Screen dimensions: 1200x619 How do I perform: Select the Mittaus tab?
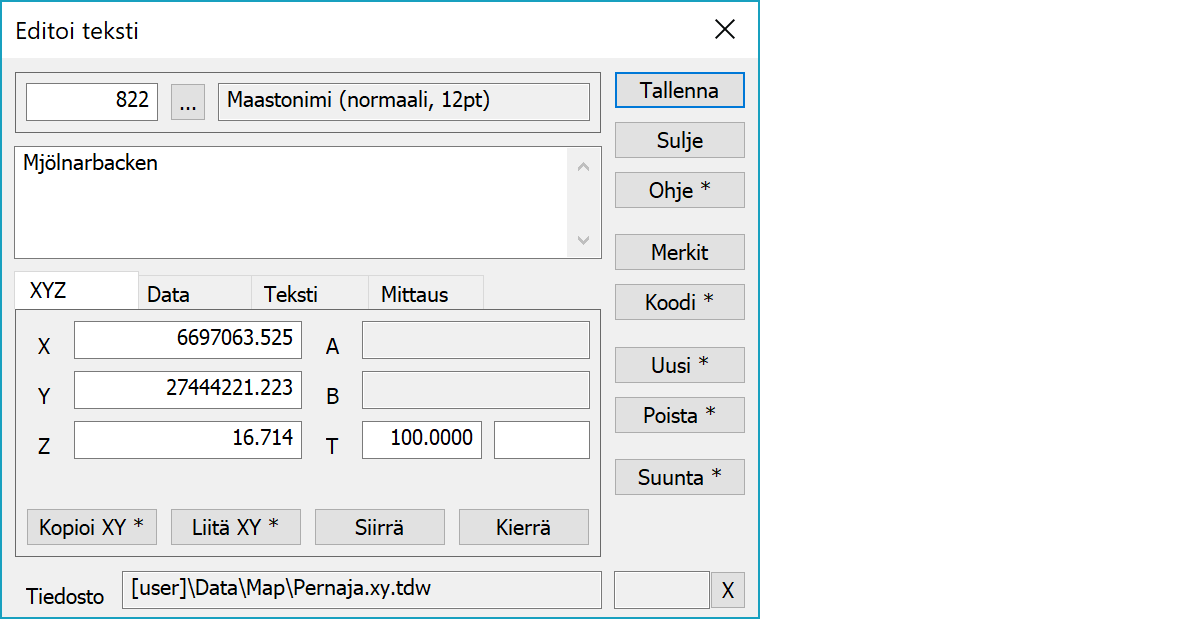pyautogui.click(x=425, y=294)
